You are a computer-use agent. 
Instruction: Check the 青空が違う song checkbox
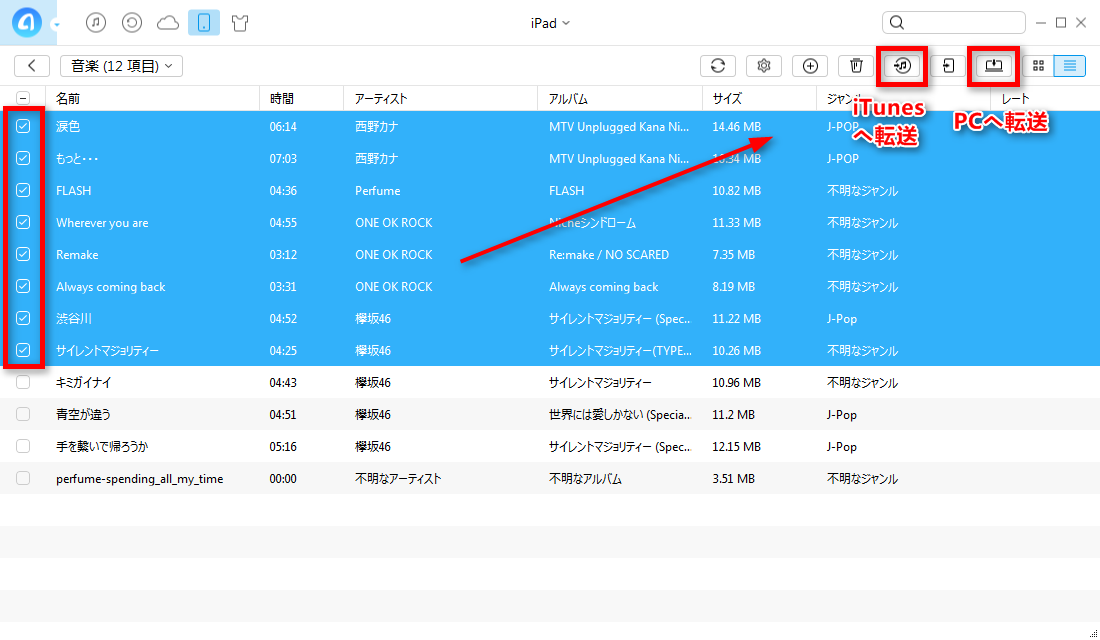coord(23,414)
